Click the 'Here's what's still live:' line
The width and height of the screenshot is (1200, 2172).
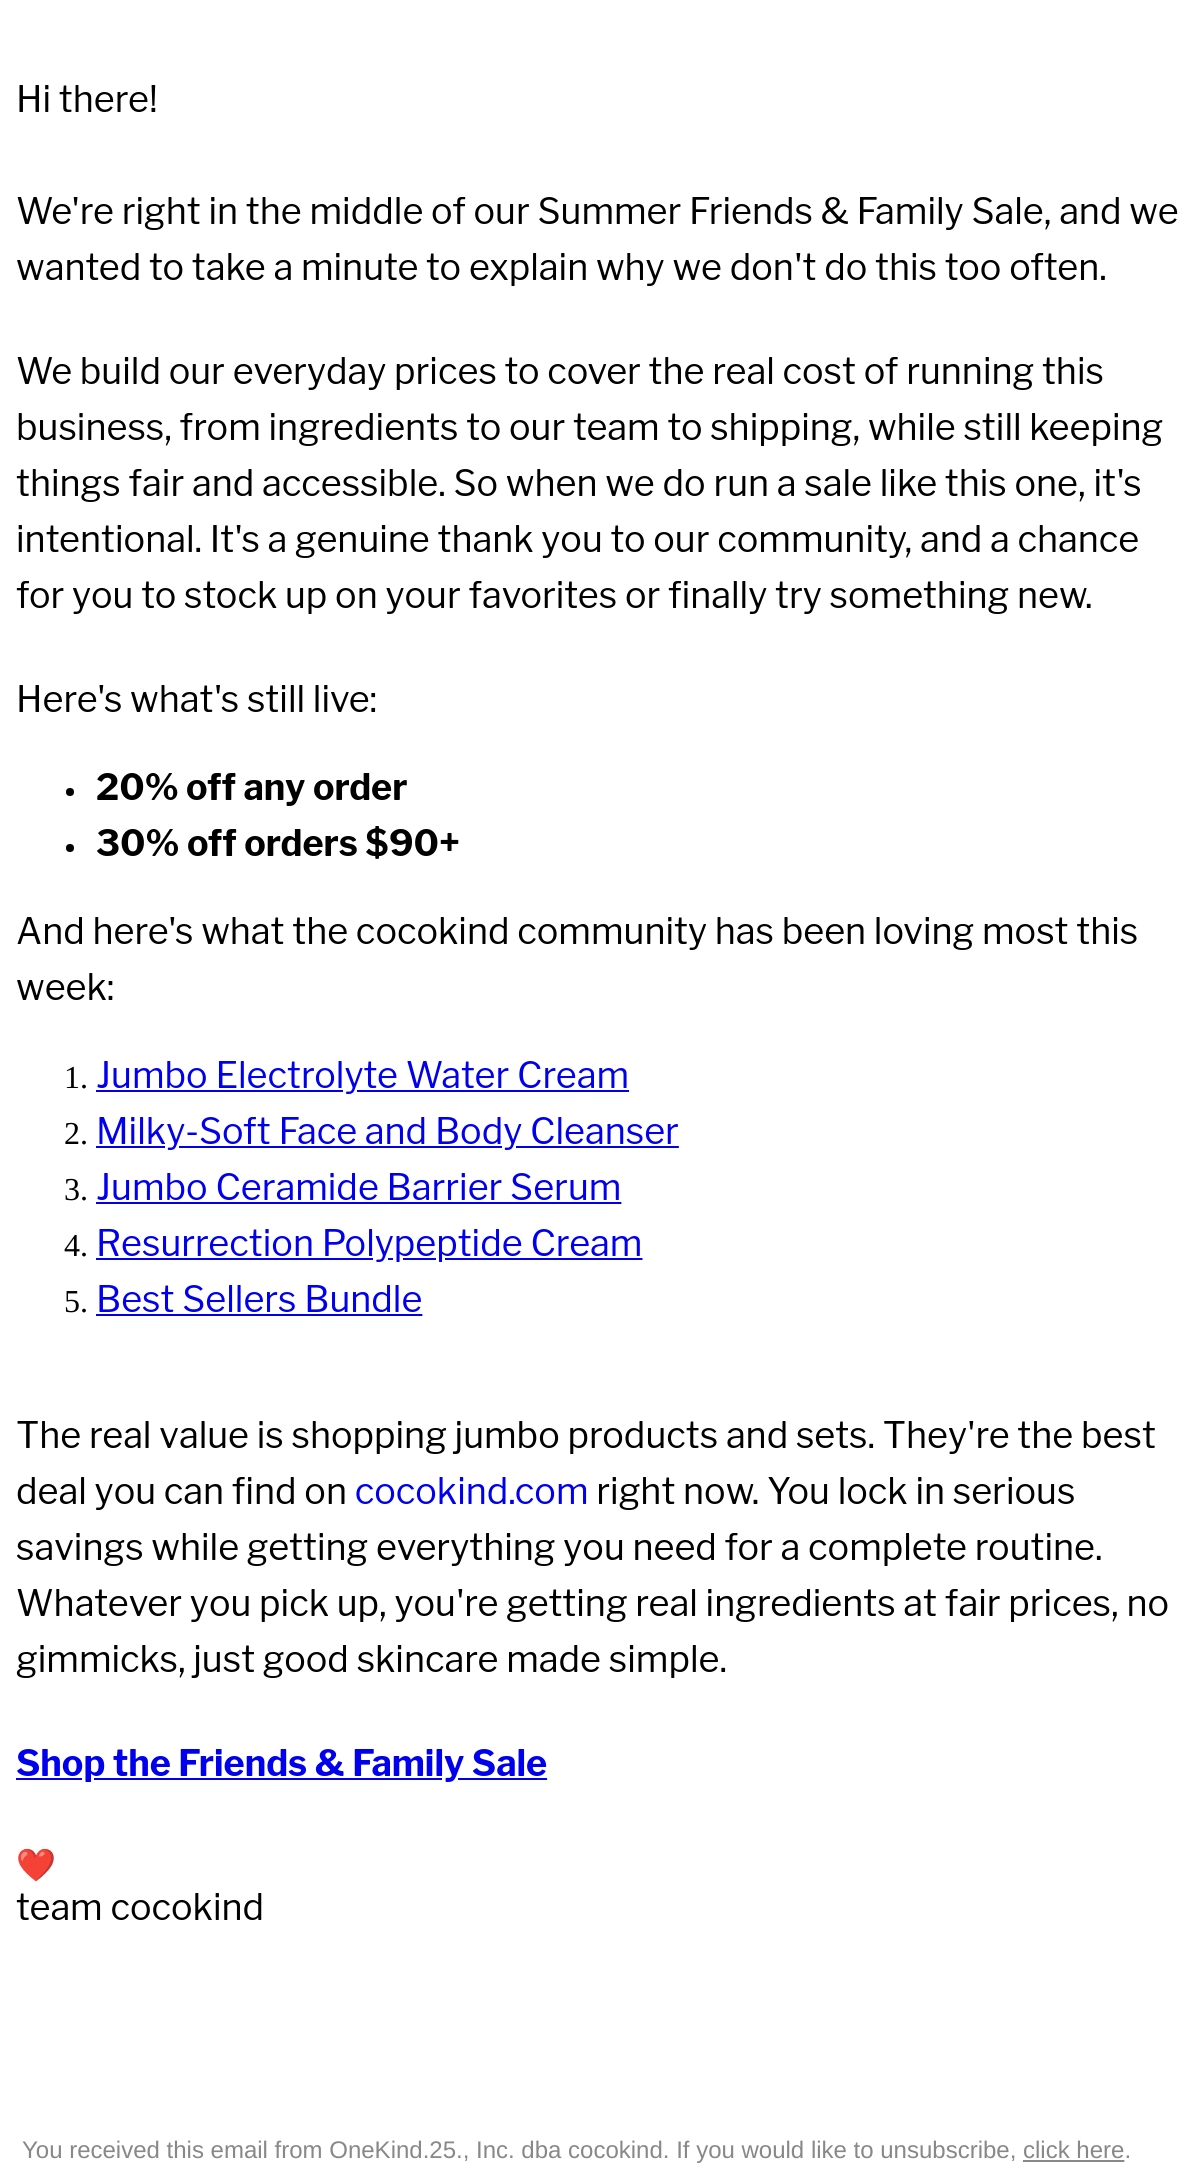[197, 699]
